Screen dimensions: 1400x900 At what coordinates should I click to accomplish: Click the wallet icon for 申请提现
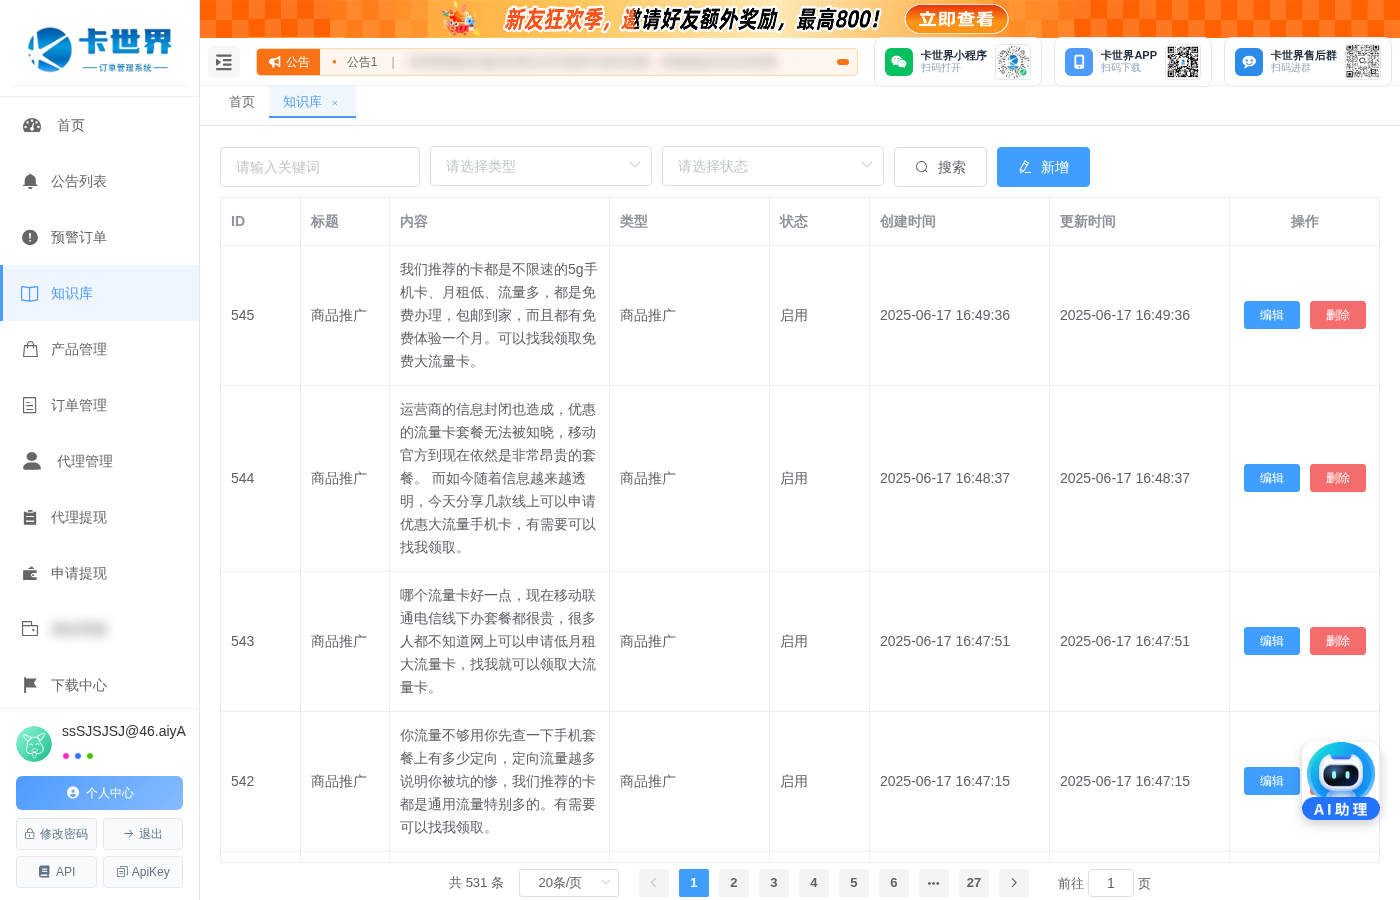pyautogui.click(x=30, y=573)
